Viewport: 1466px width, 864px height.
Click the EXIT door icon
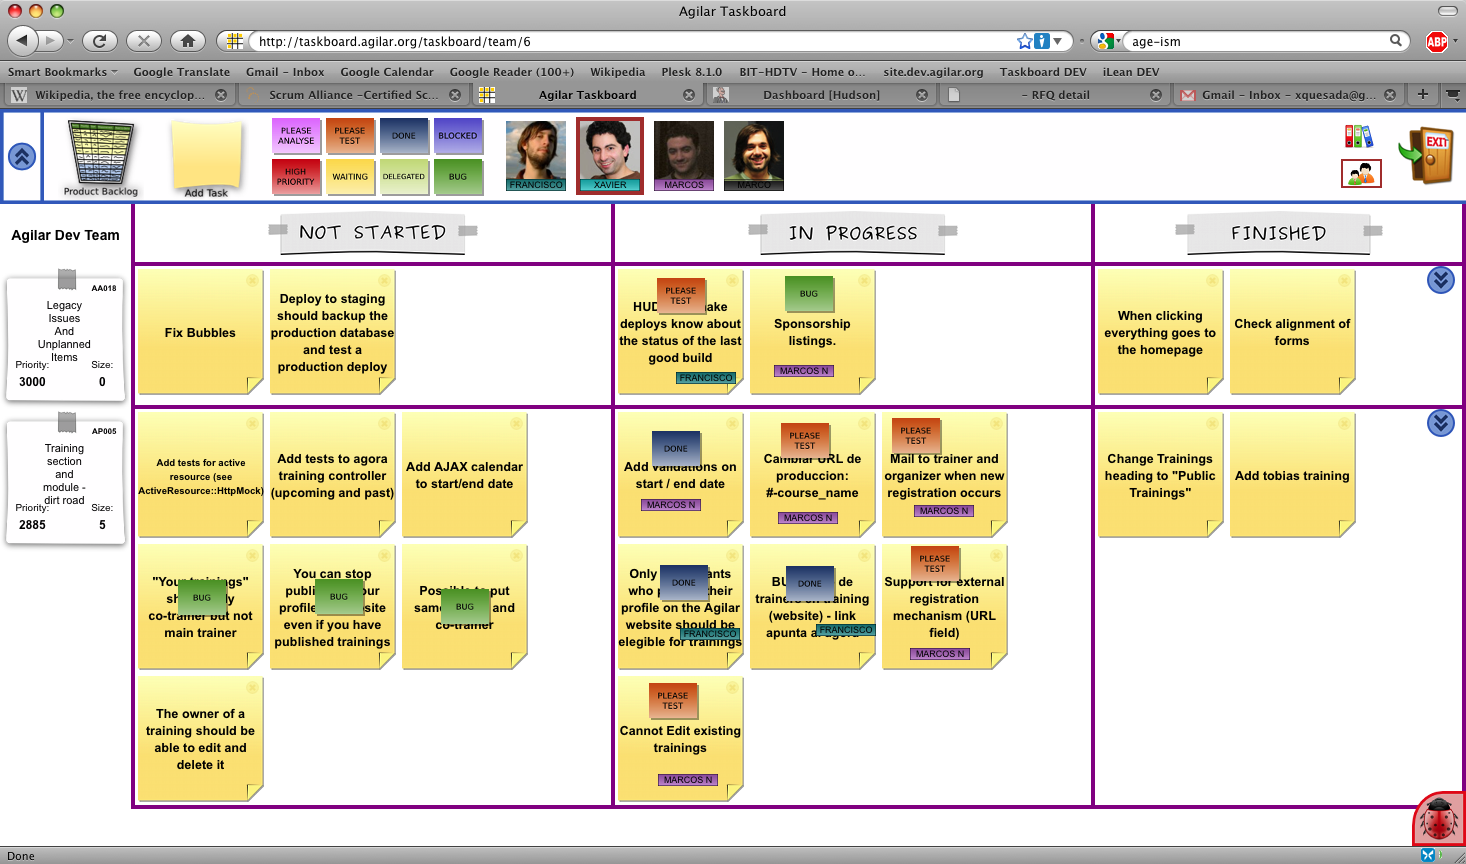pyautogui.click(x=1430, y=155)
